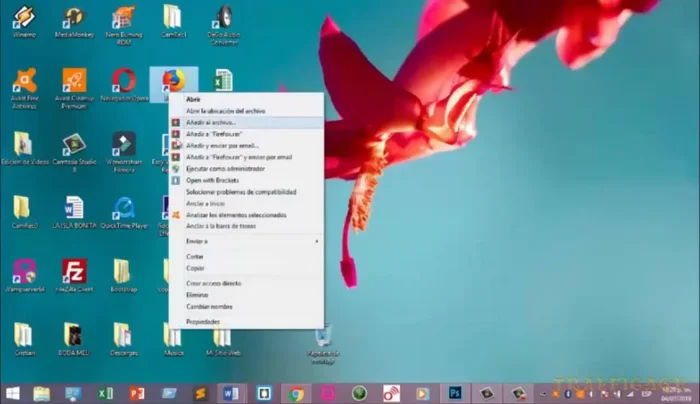Select the Camtasia Studio 8 shortcut
This screenshot has height=404, width=700.
click(74, 152)
